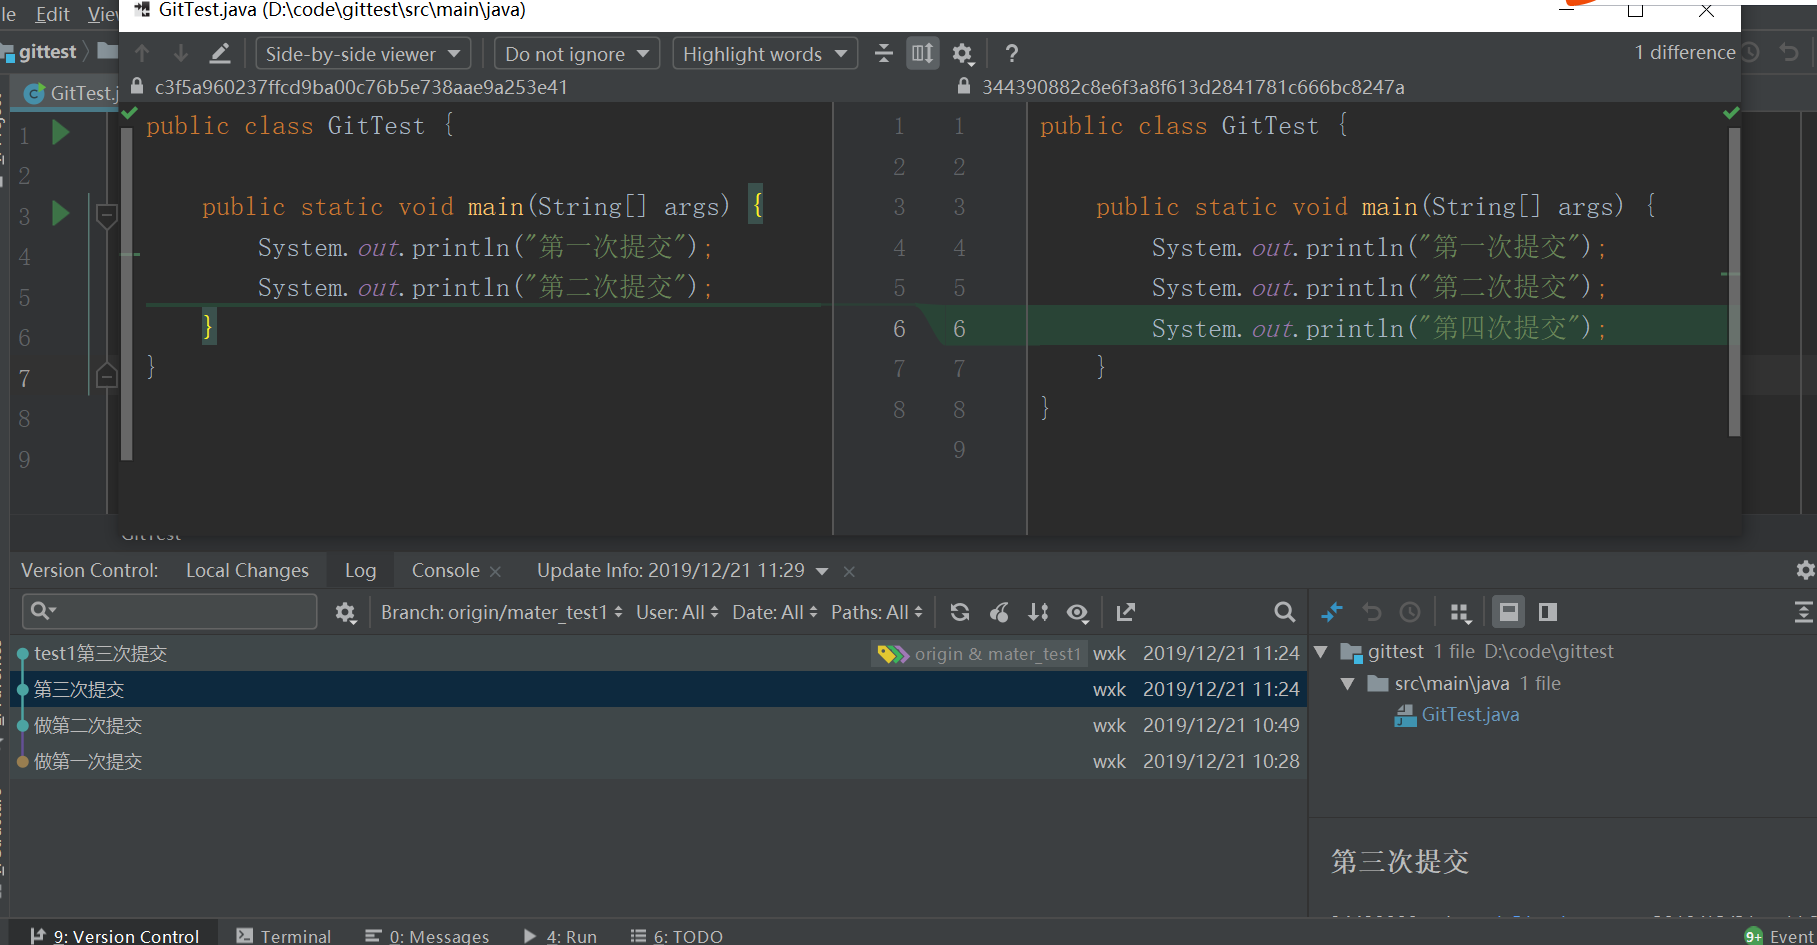
Task: Jump to source with pencil icon
Action: click(x=220, y=53)
